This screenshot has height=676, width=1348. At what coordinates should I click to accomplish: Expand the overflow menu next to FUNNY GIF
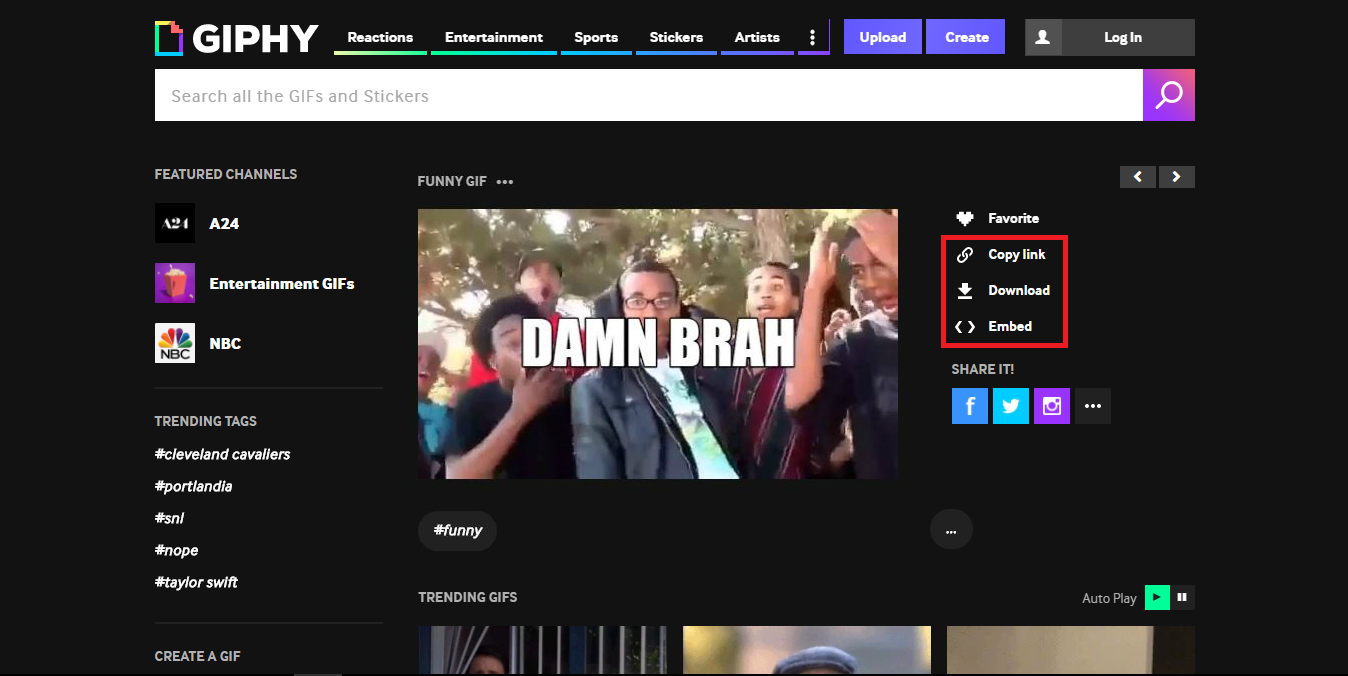point(504,181)
